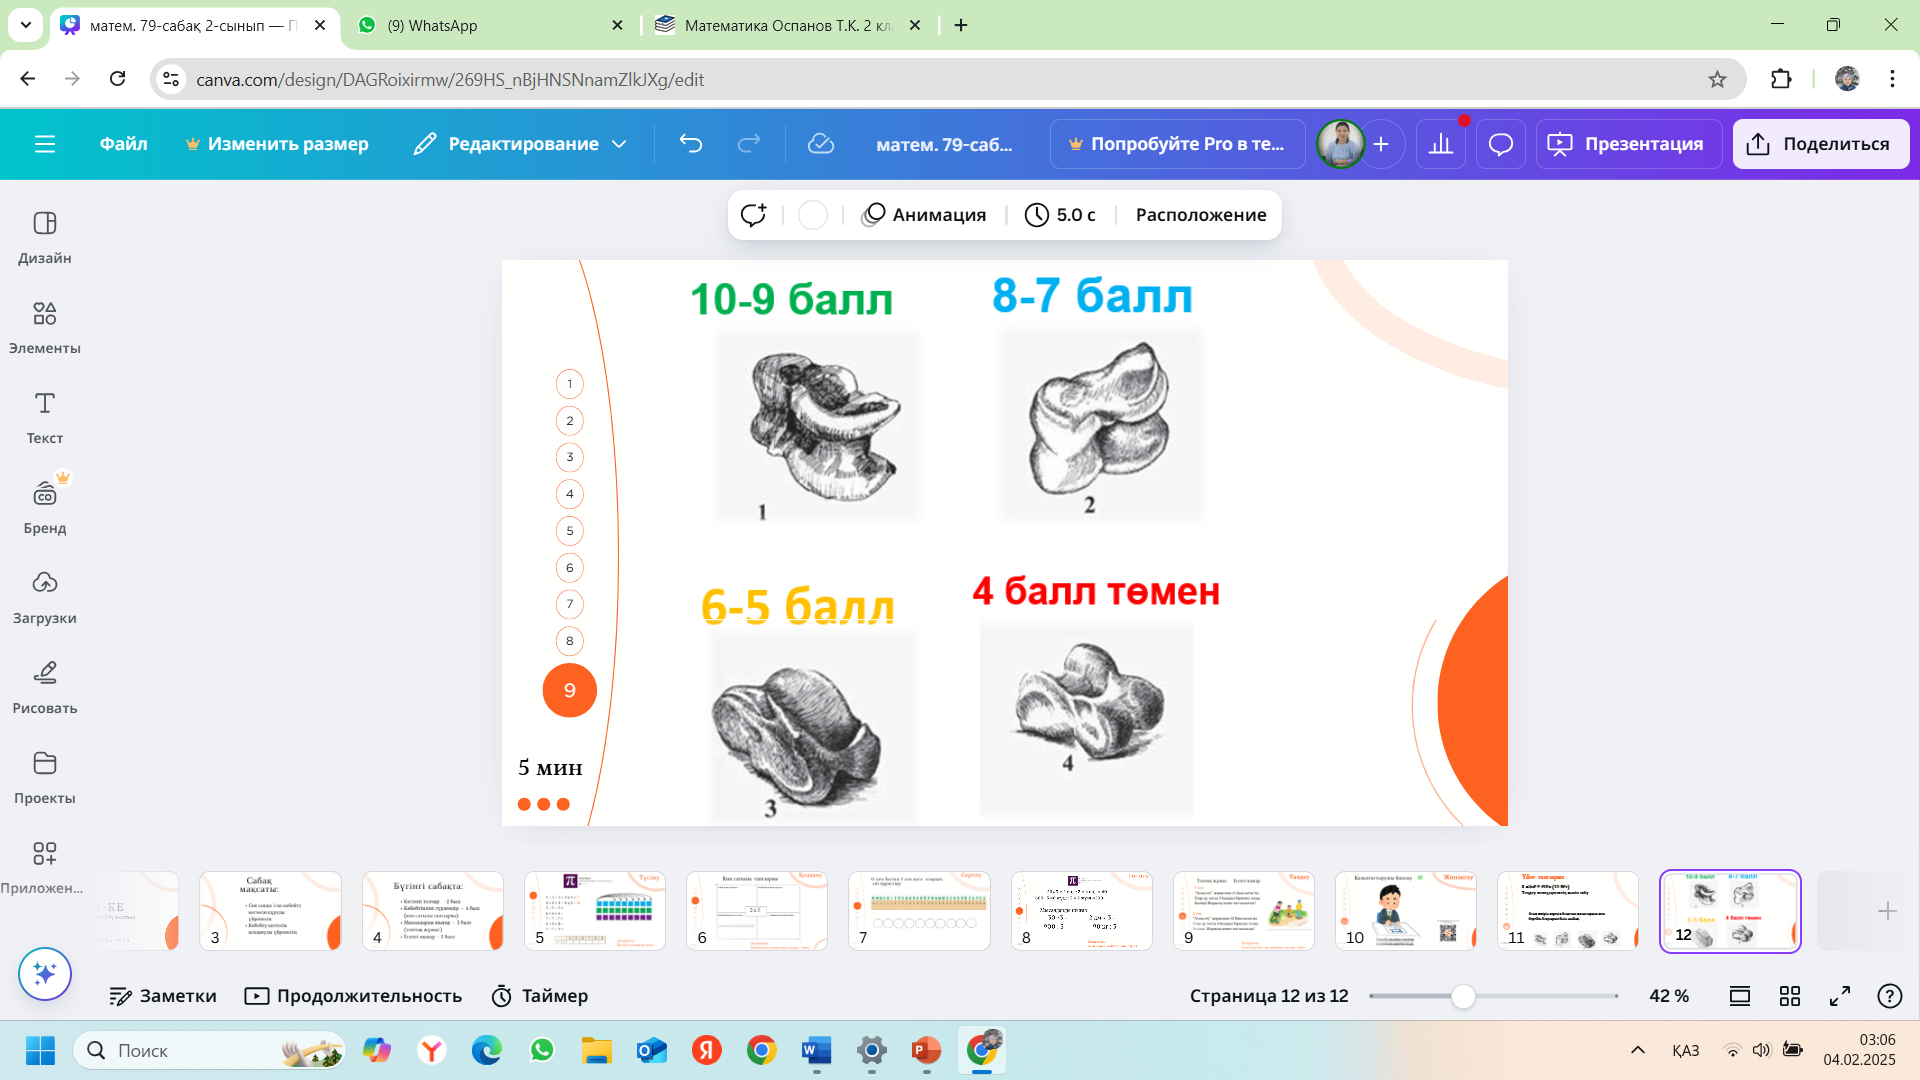Open the File menu
Viewport: 1920px width, 1080px height.
(123, 144)
